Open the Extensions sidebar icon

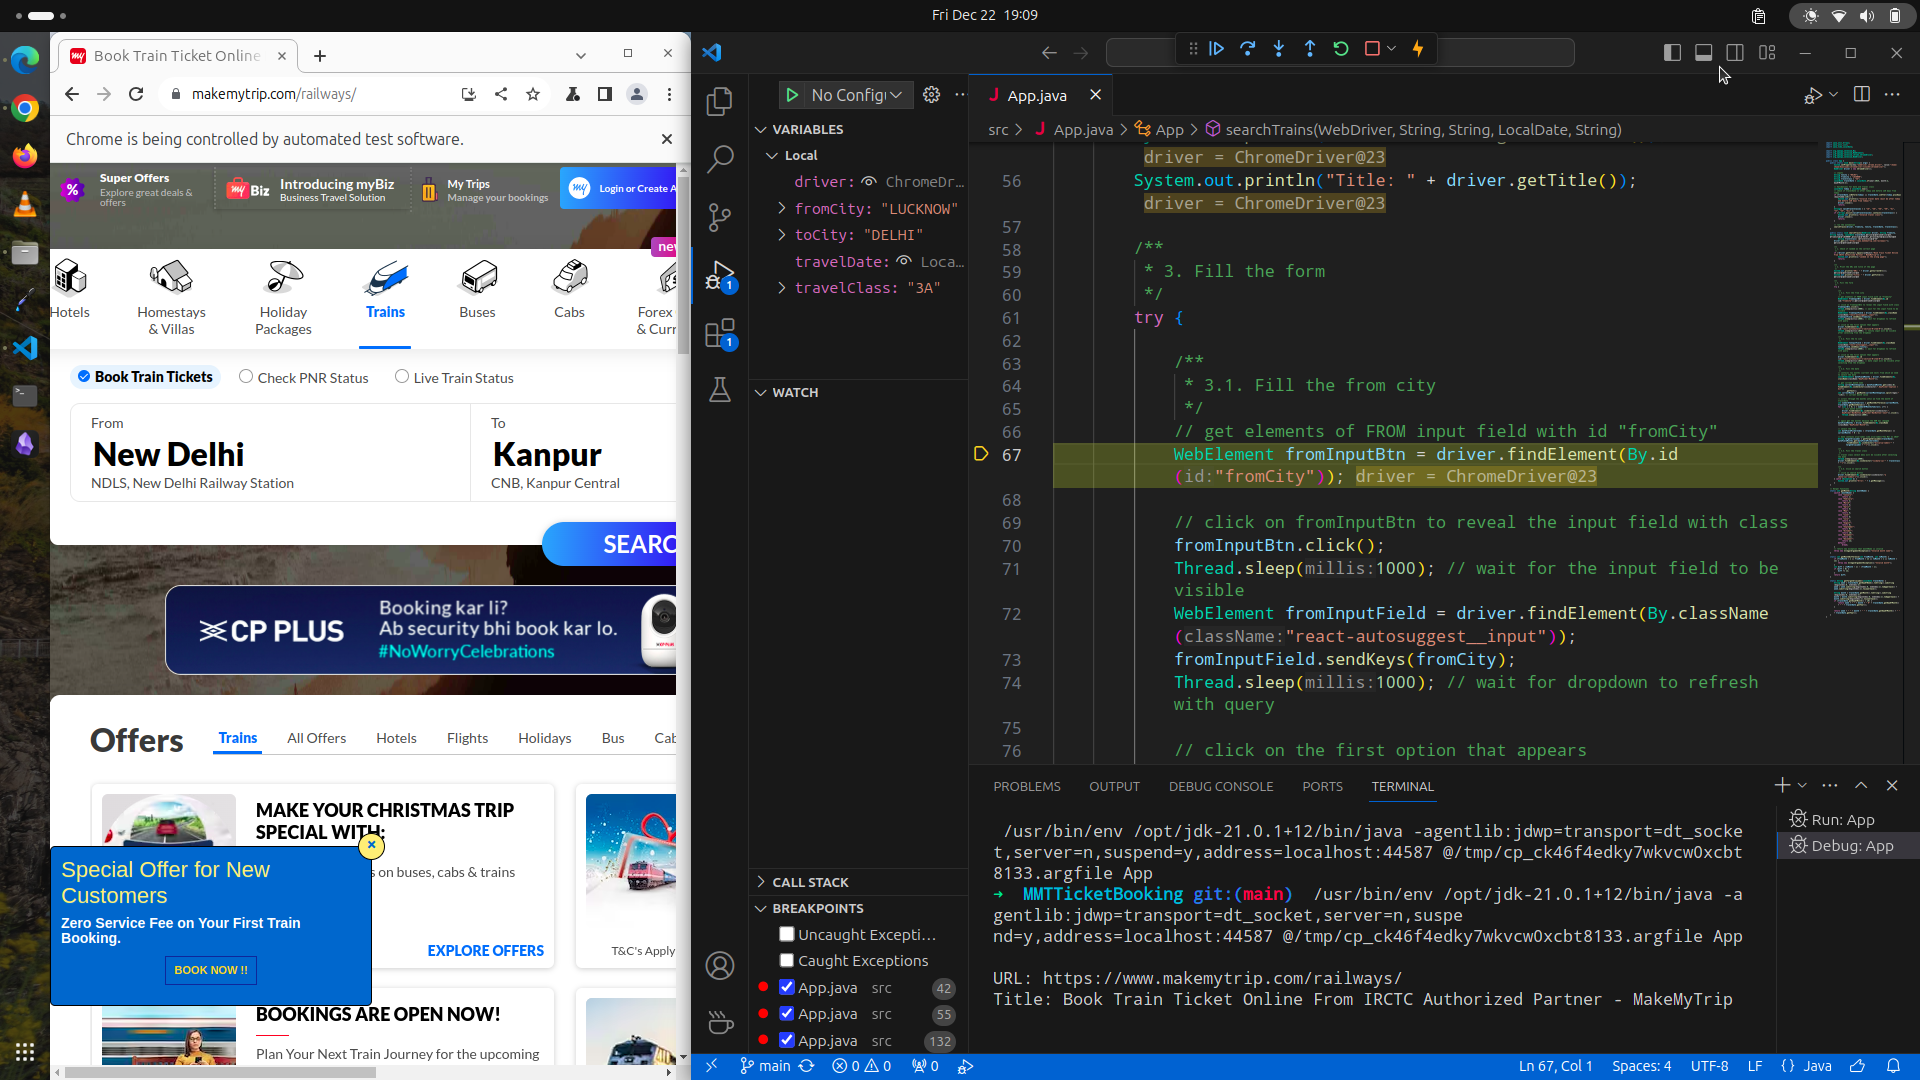point(719,333)
